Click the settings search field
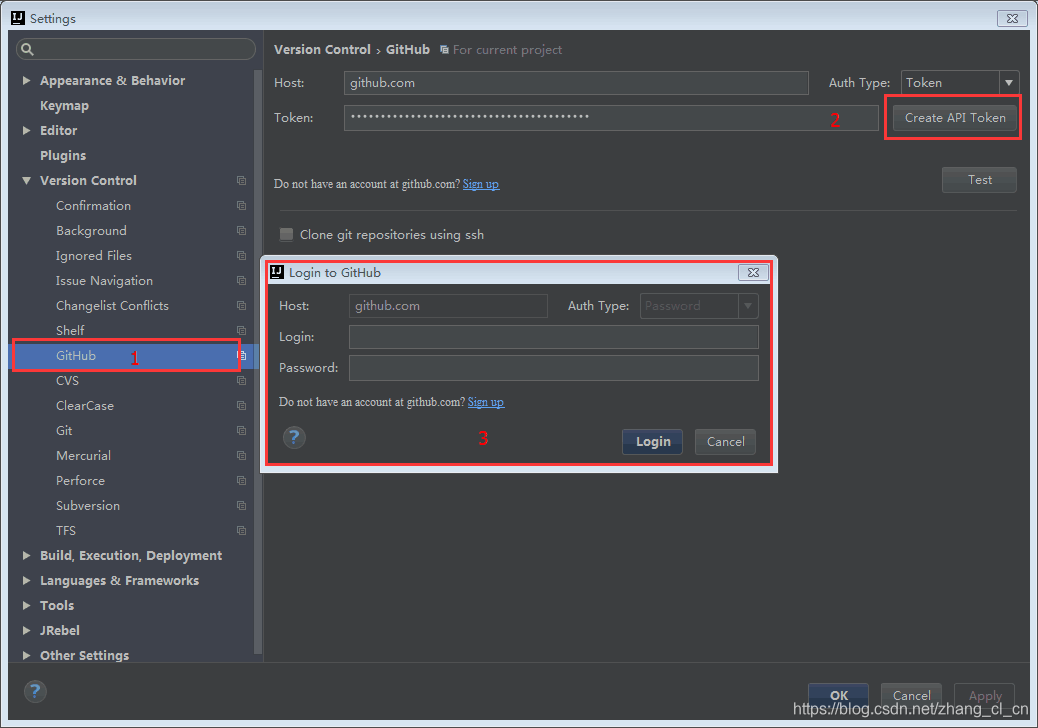This screenshot has width=1038, height=728. [136, 49]
